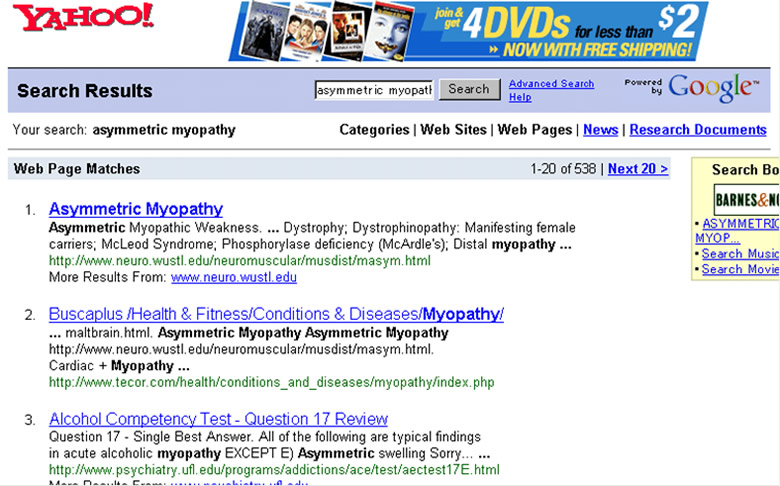Screen dimensions: 780x486
Task: Open the ASYMMETRIC MYOP... book link
Action: (737, 231)
